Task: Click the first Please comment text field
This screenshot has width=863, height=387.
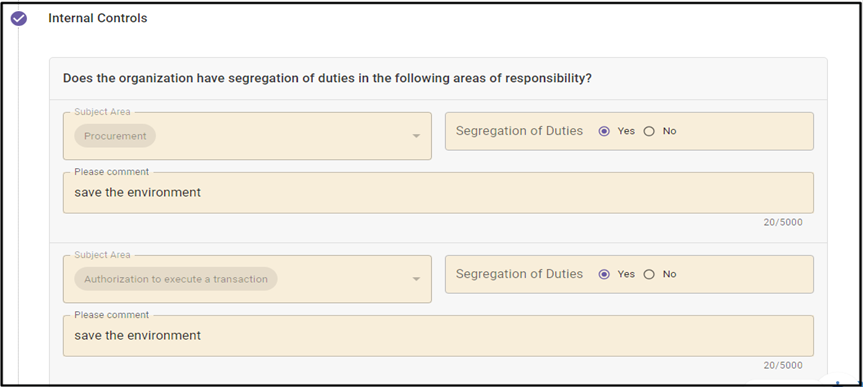Action: [438, 193]
